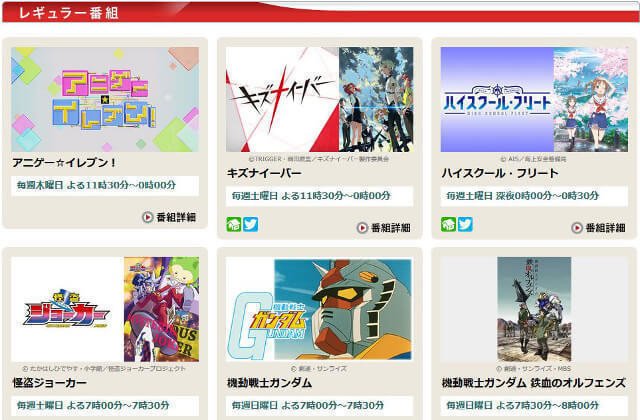The image size is (640, 420).
Task: Click the LINE share icon under ハイスクール・フリート
Action: tap(449, 224)
